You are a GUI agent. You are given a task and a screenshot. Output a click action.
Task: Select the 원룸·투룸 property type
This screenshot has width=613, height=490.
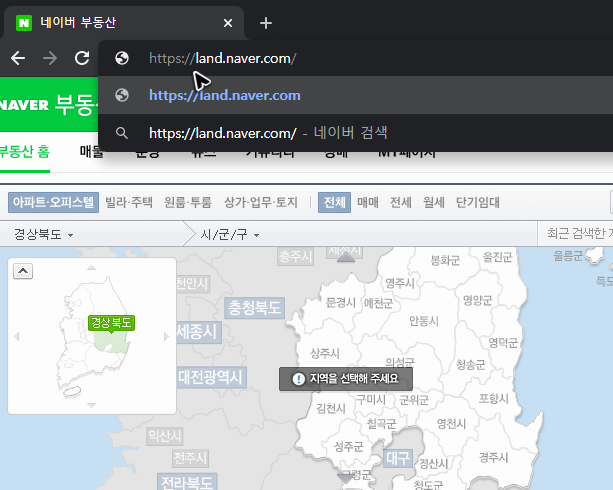(188, 202)
